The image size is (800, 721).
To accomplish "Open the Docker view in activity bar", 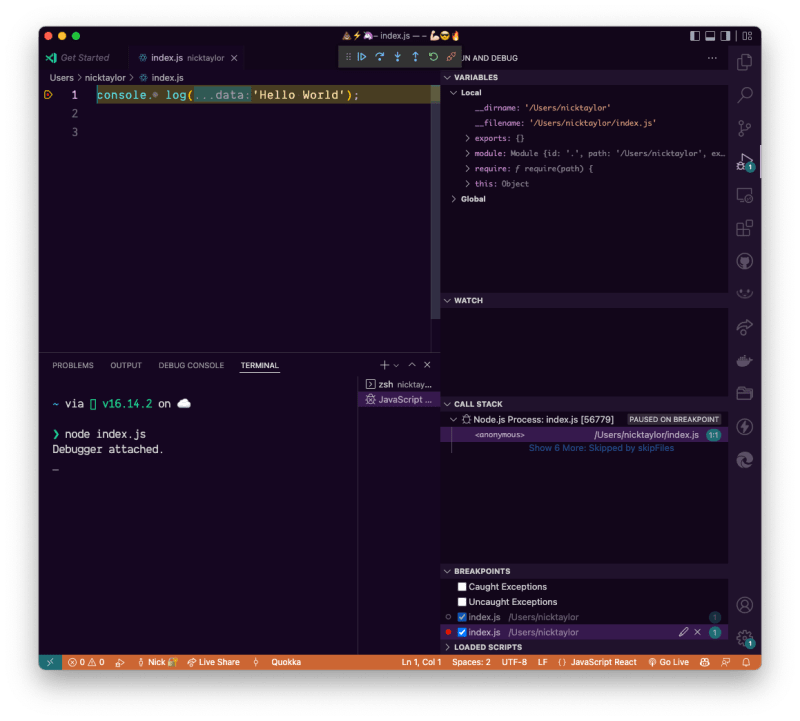I will (744, 360).
